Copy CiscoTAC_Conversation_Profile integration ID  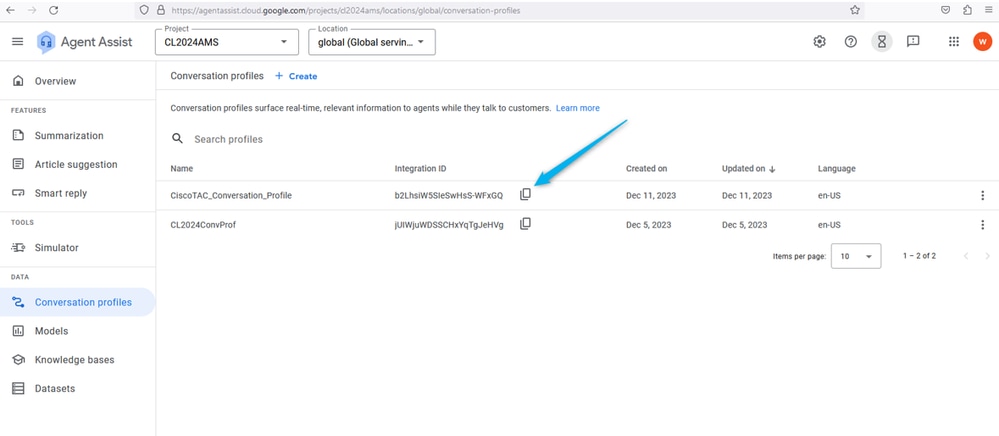pyautogui.click(x=525, y=194)
